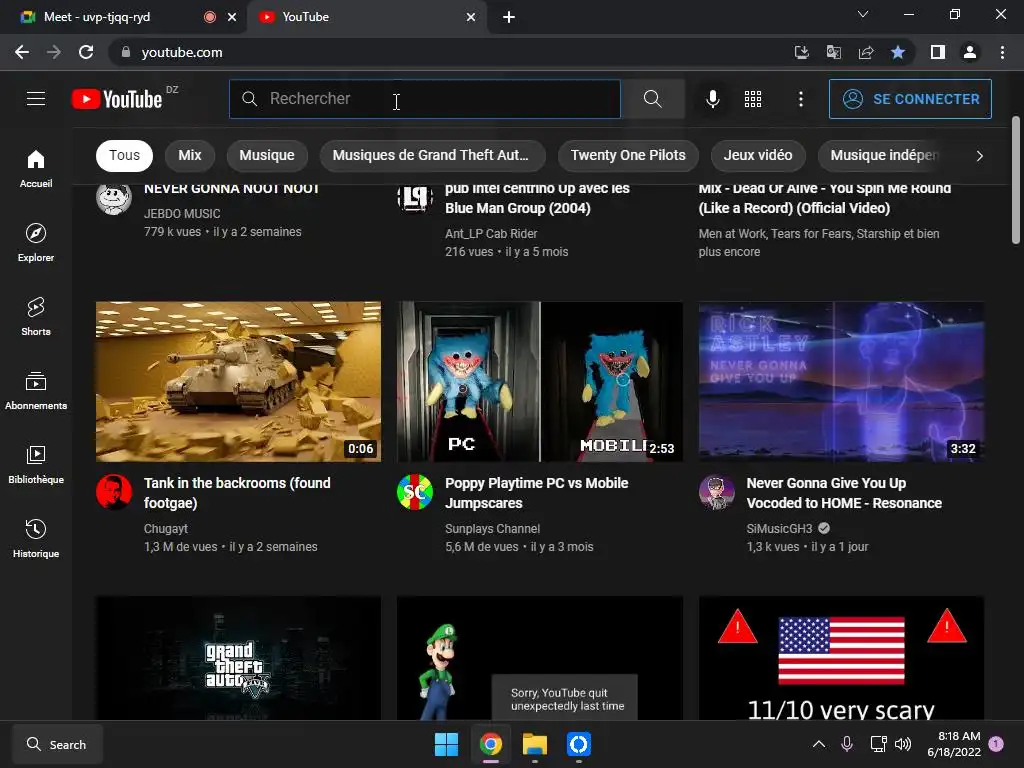This screenshot has height=768, width=1024.
Task: Select Musiques de Grand Theft Auto chip
Action: [432, 155]
